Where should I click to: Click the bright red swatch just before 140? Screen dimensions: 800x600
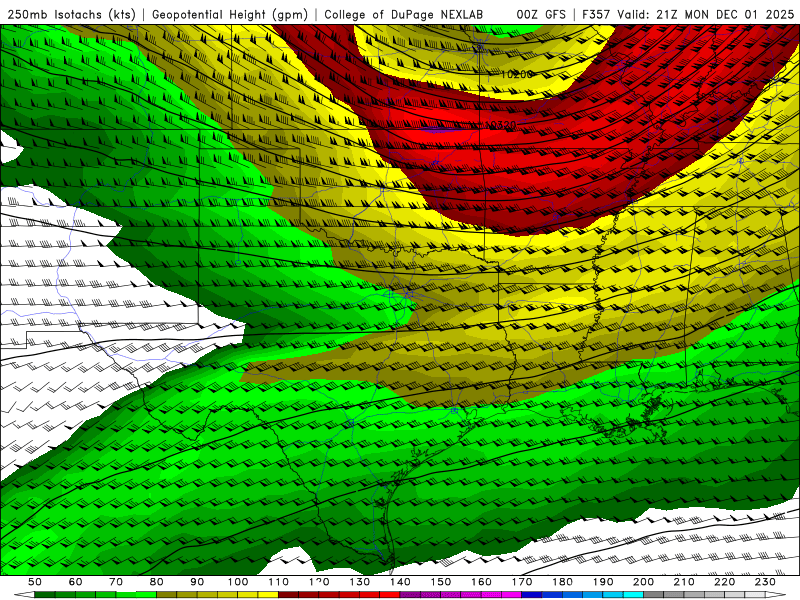point(390,594)
